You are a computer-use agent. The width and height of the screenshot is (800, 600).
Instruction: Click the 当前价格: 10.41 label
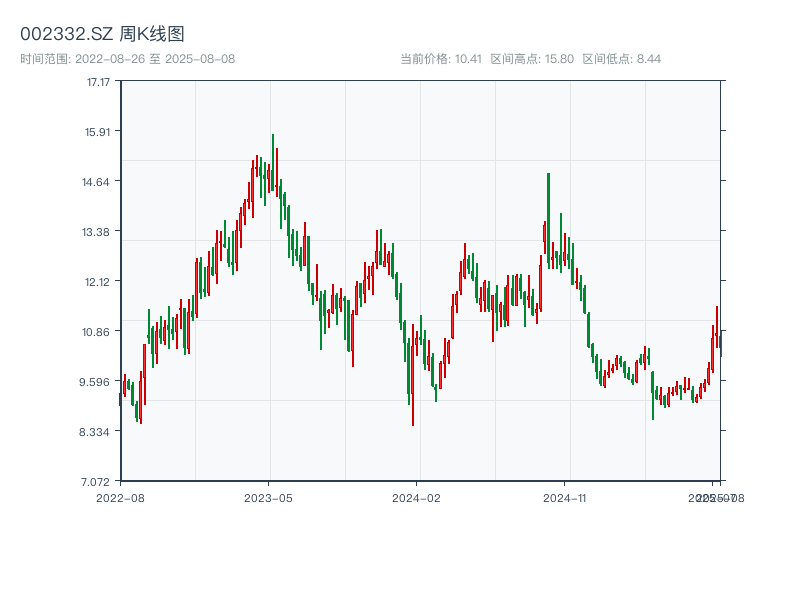pyautogui.click(x=441, y=59)
